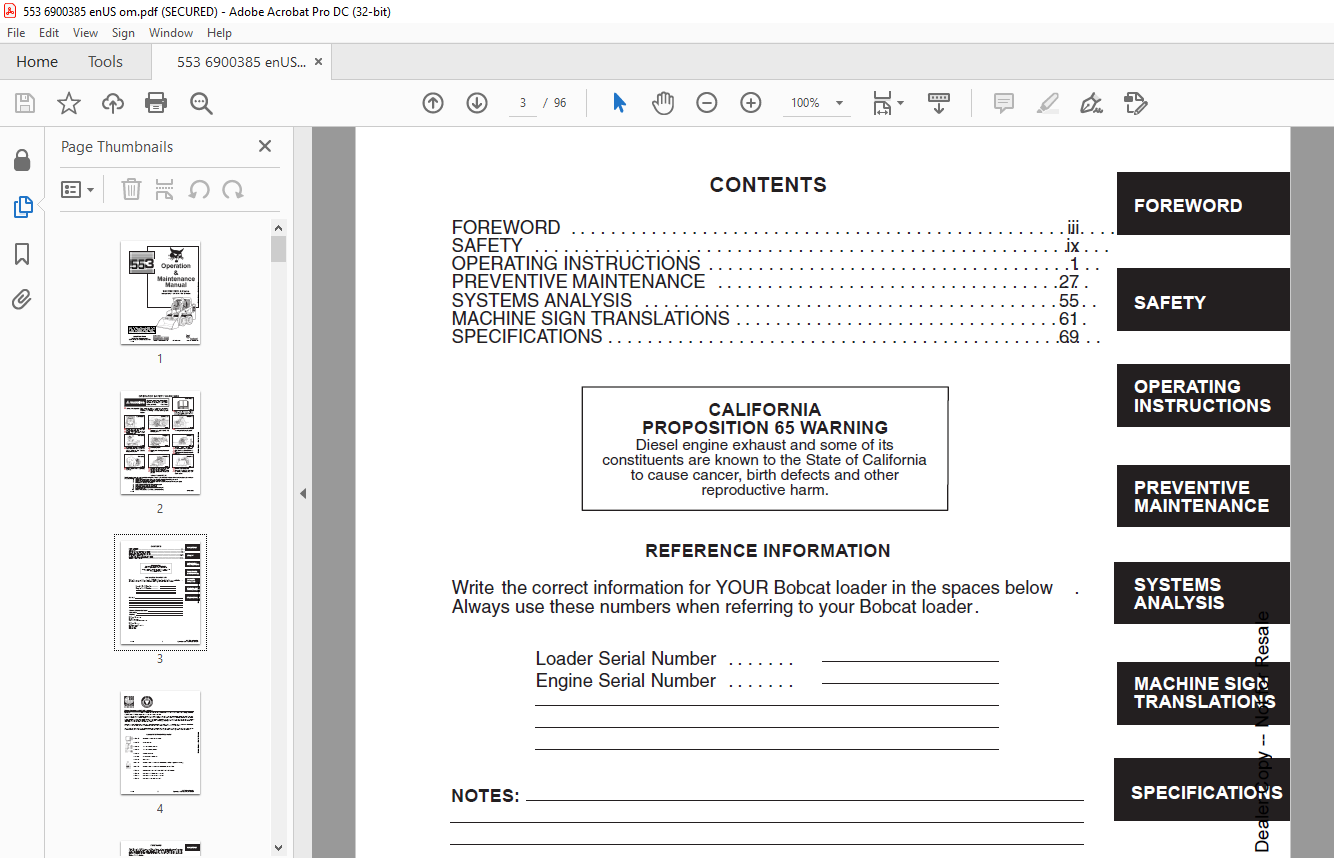This screenshot has height=858, width=1334.
Task: Open thumbnail options dropdown menu
Action: [x=77, y=189]
